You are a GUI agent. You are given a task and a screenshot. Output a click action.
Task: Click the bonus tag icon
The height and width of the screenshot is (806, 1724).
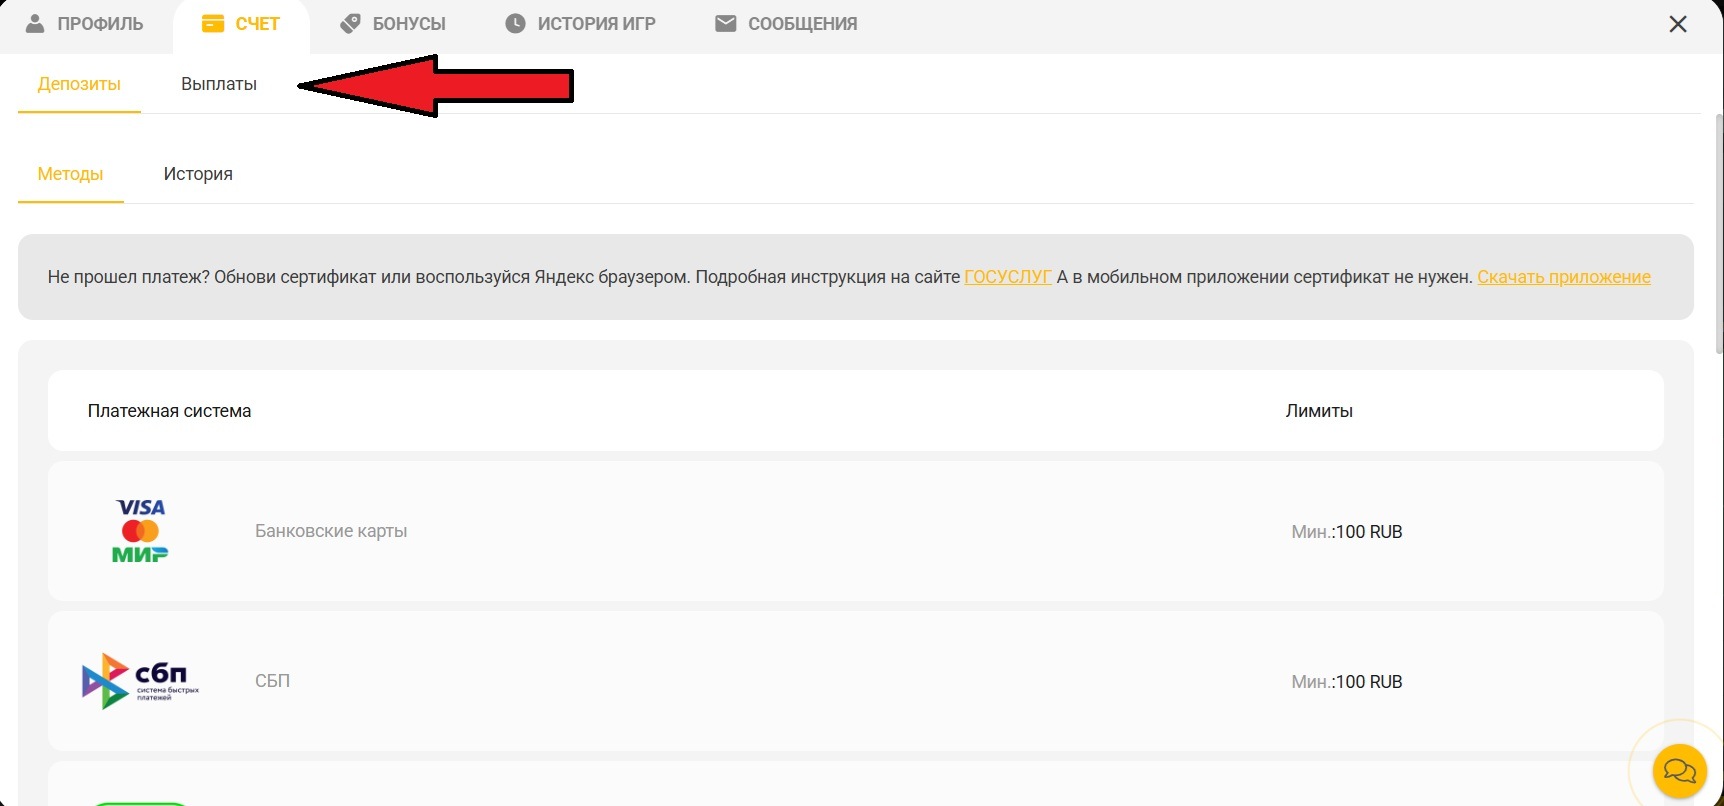(350, 23)
